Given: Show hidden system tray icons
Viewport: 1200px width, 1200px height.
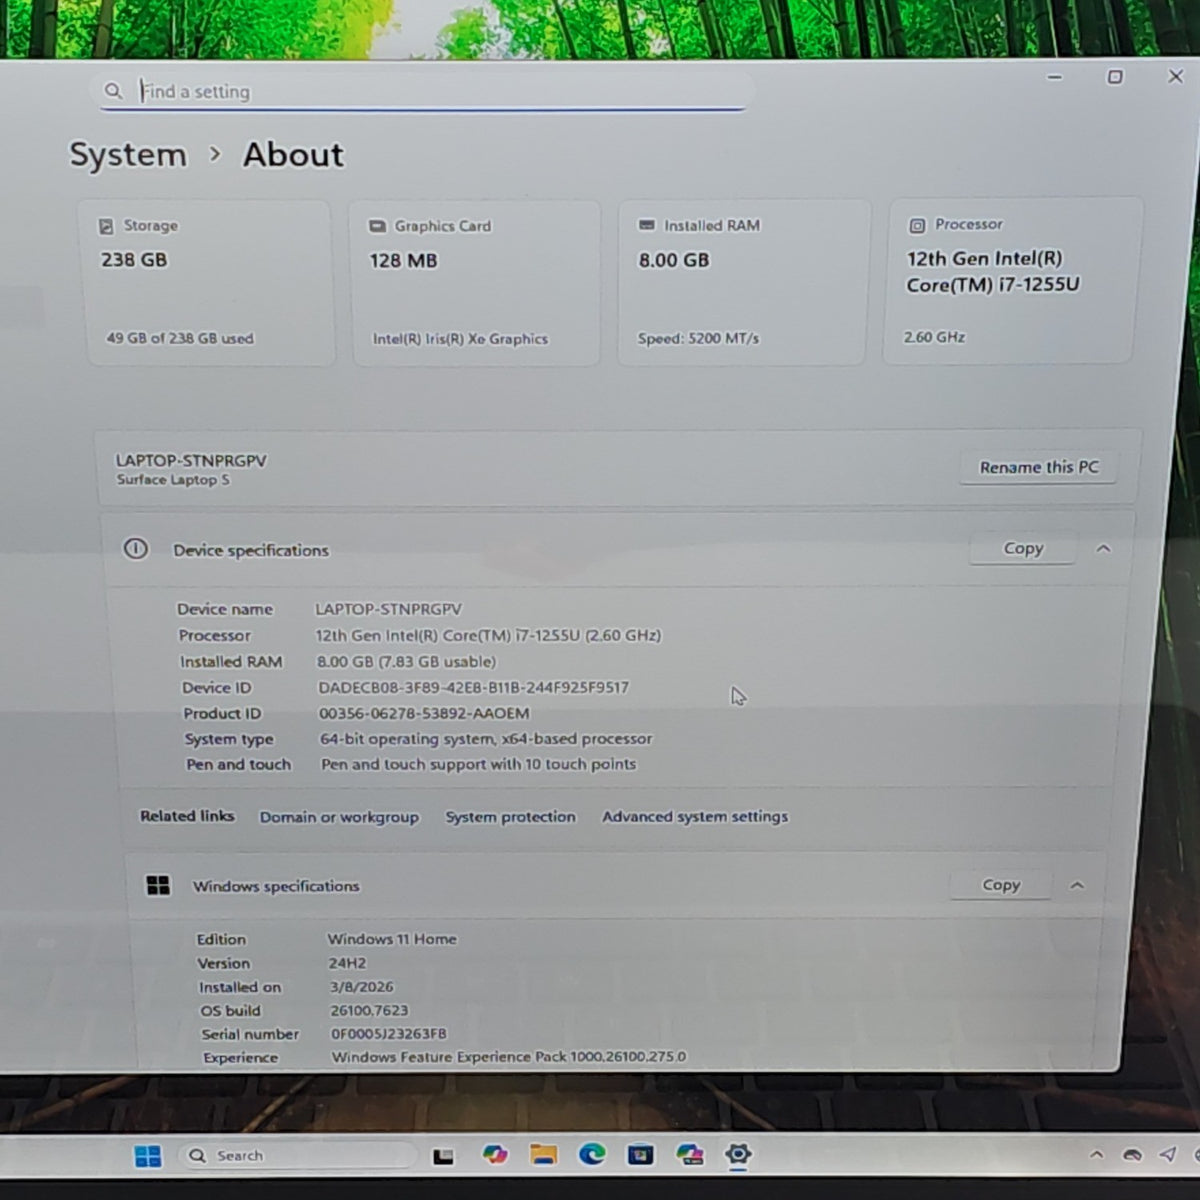Looking at the screenshot, I should [x=1097, y=1155].
